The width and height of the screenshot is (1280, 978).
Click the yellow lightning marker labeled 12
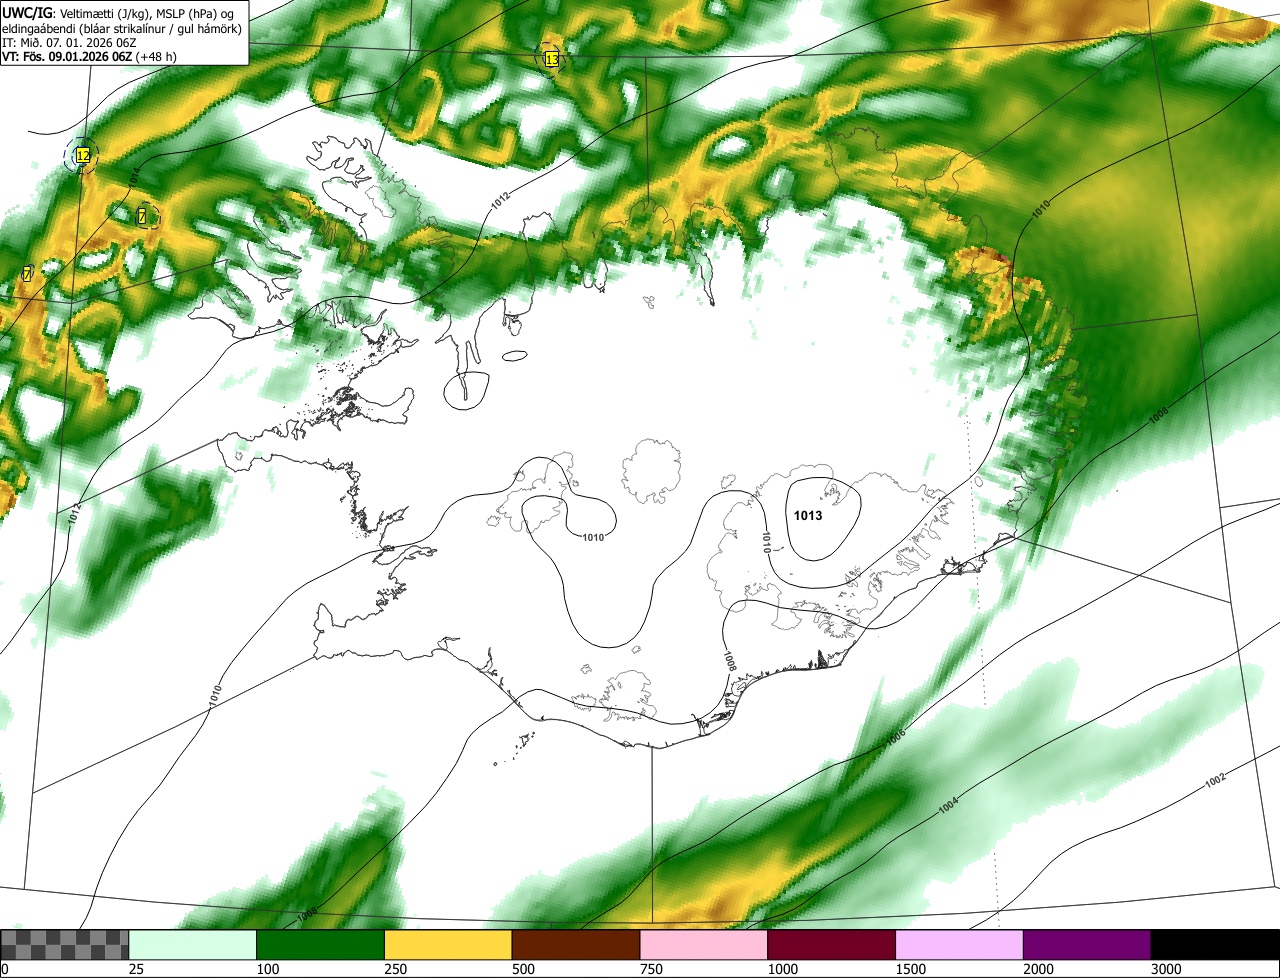coord(83,155)
